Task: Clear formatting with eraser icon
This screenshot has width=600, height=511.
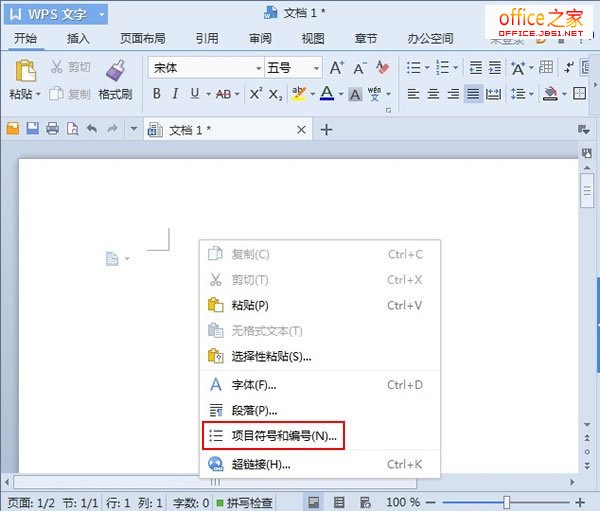Action: [x=382, y=68]
